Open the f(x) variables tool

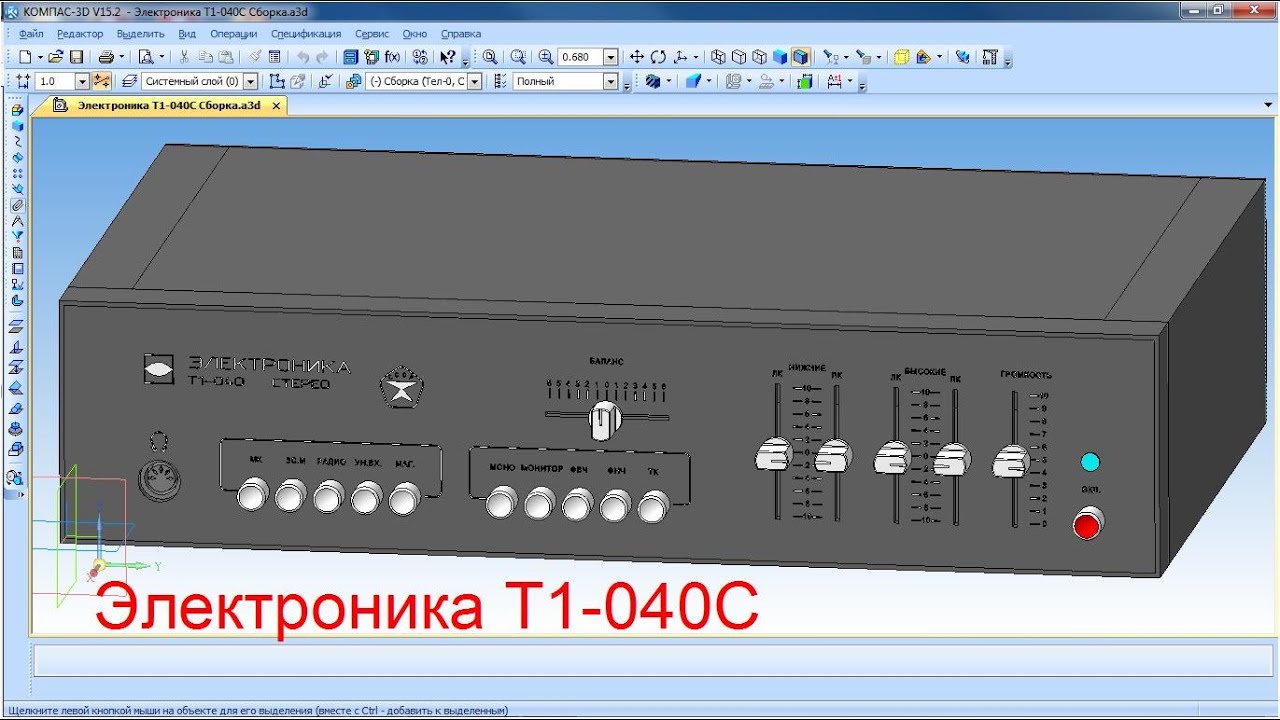pos(392,57)
